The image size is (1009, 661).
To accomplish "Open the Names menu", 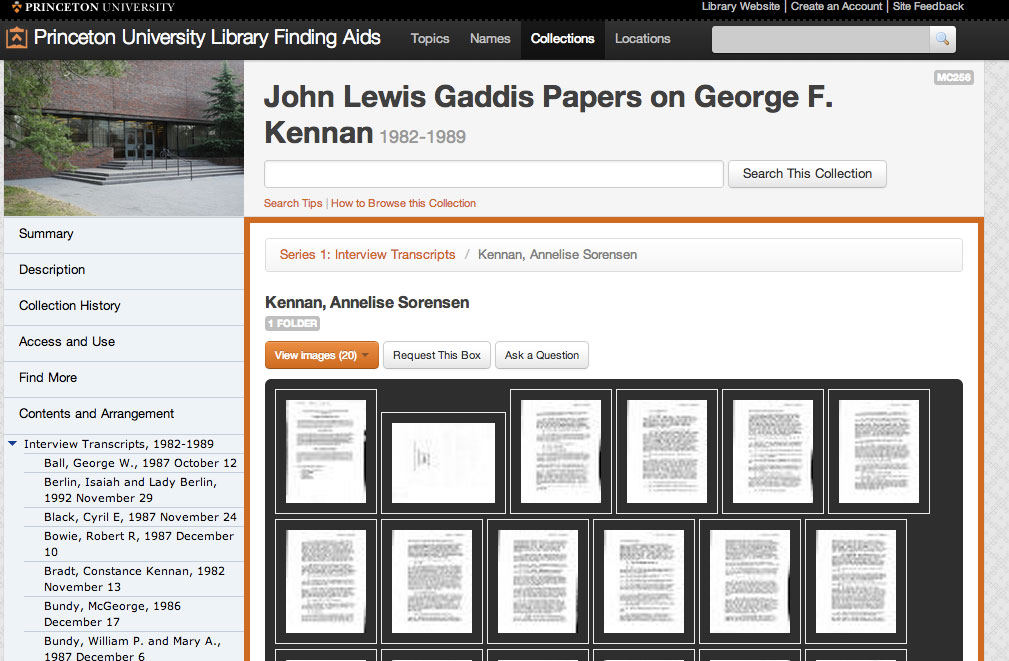I will (x=490, y=39).
